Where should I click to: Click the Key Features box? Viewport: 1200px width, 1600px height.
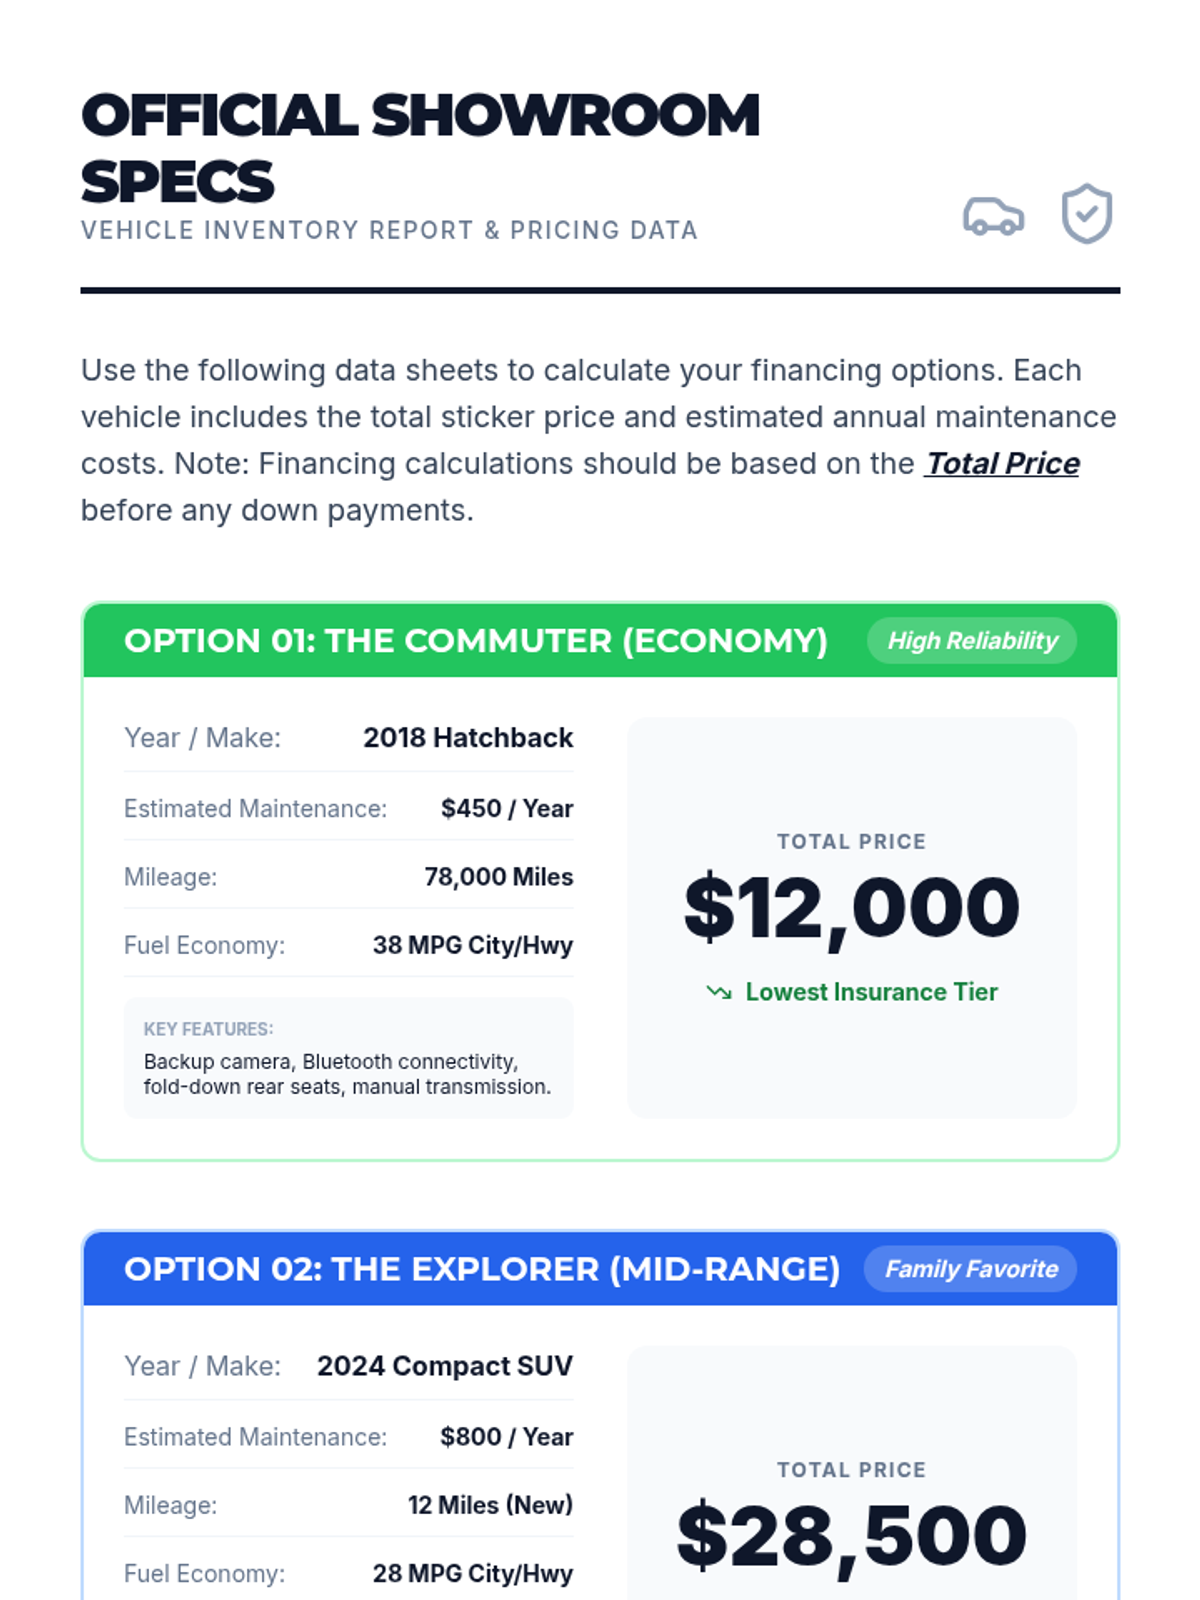[x=348, y=1057]
